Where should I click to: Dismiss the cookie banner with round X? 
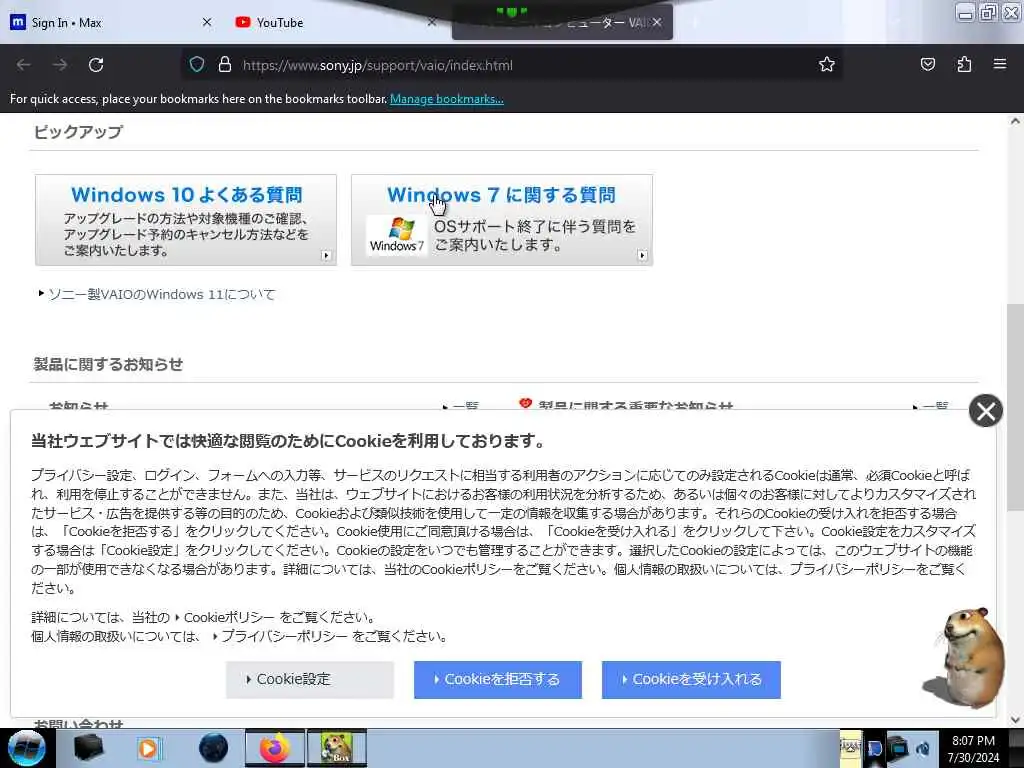[985, 411]
